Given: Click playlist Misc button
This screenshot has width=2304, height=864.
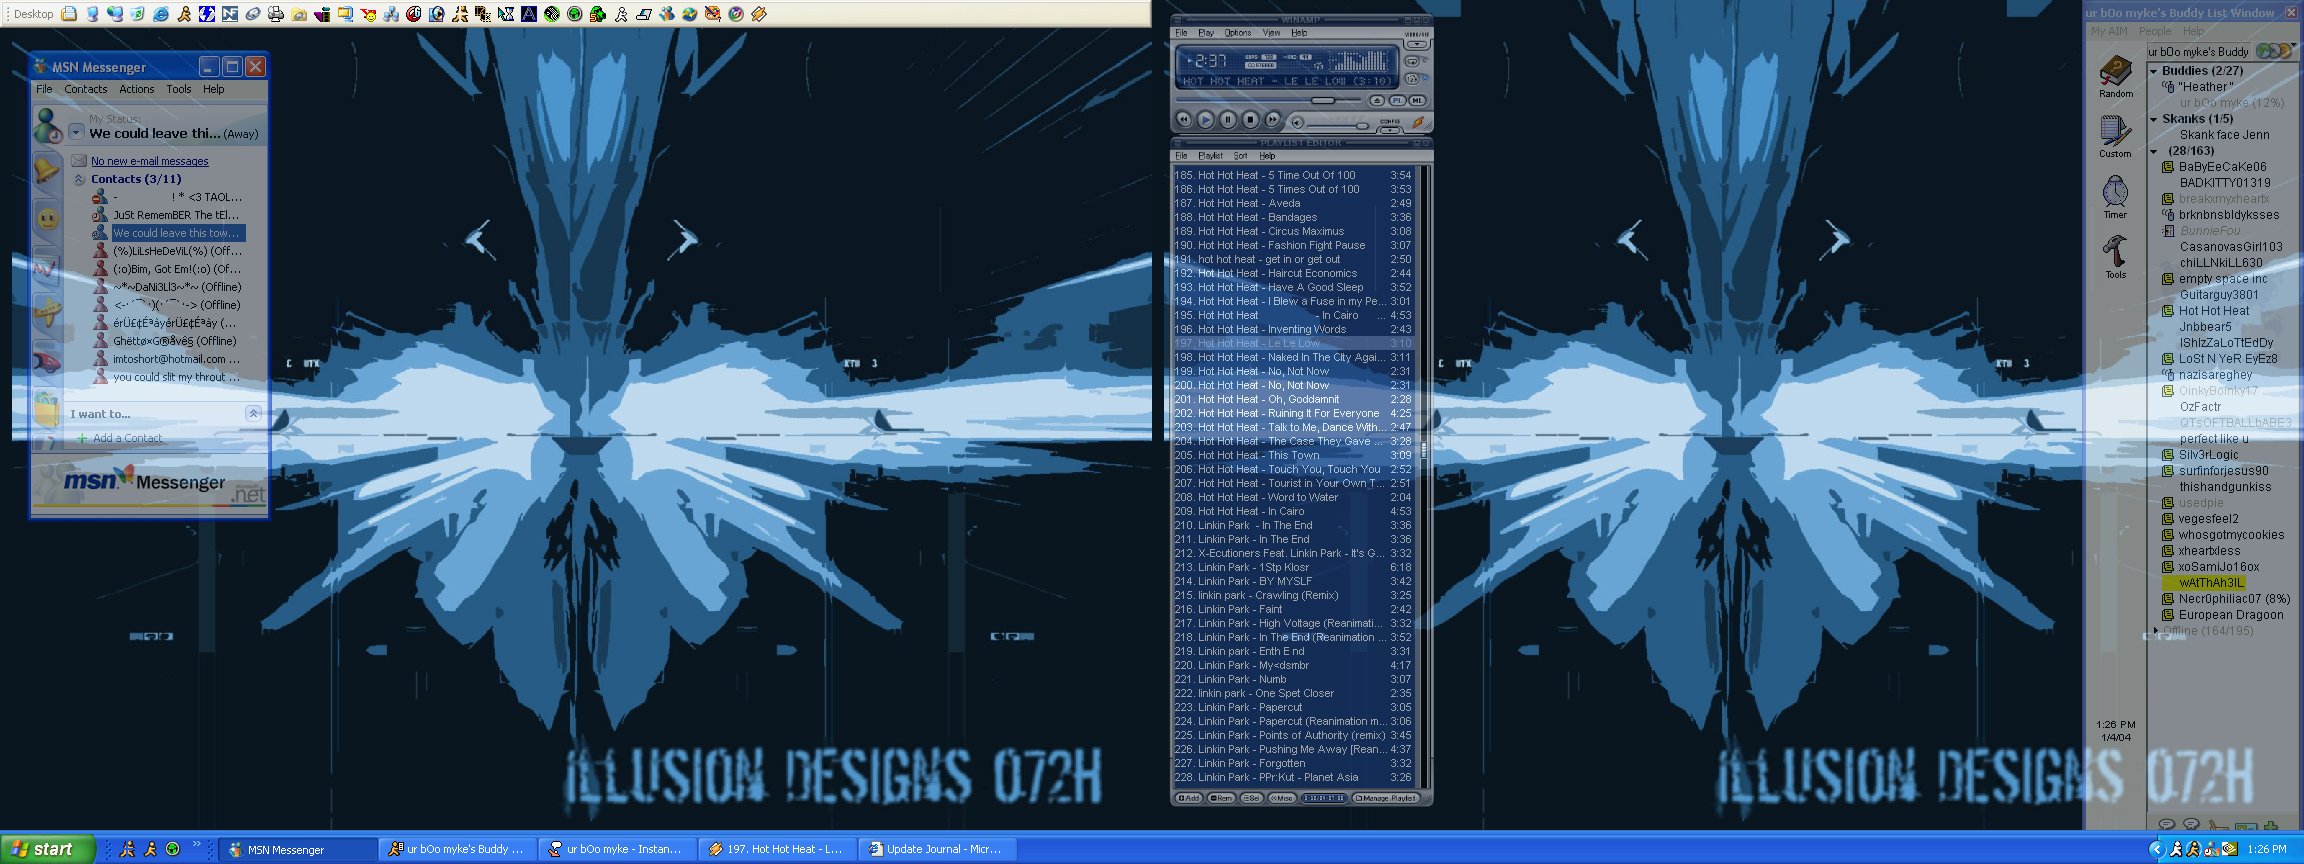Looking at the screenshot, I should coord(1282,798).
